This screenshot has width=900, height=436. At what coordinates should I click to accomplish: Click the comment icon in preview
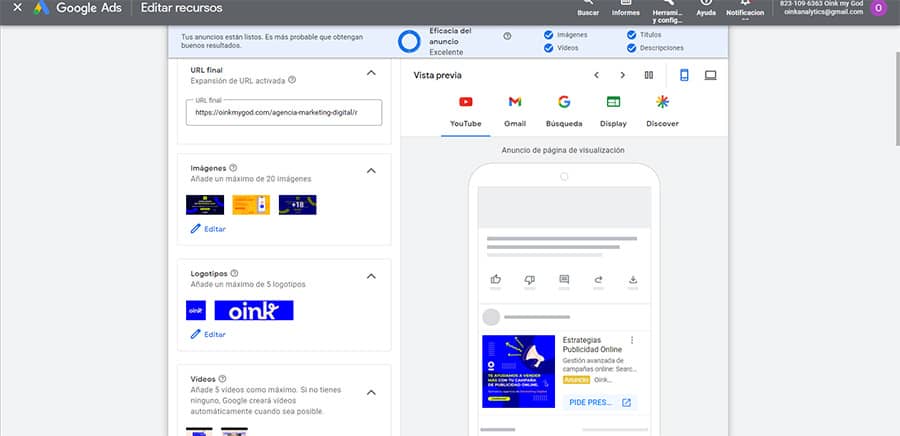coord(564,279)
